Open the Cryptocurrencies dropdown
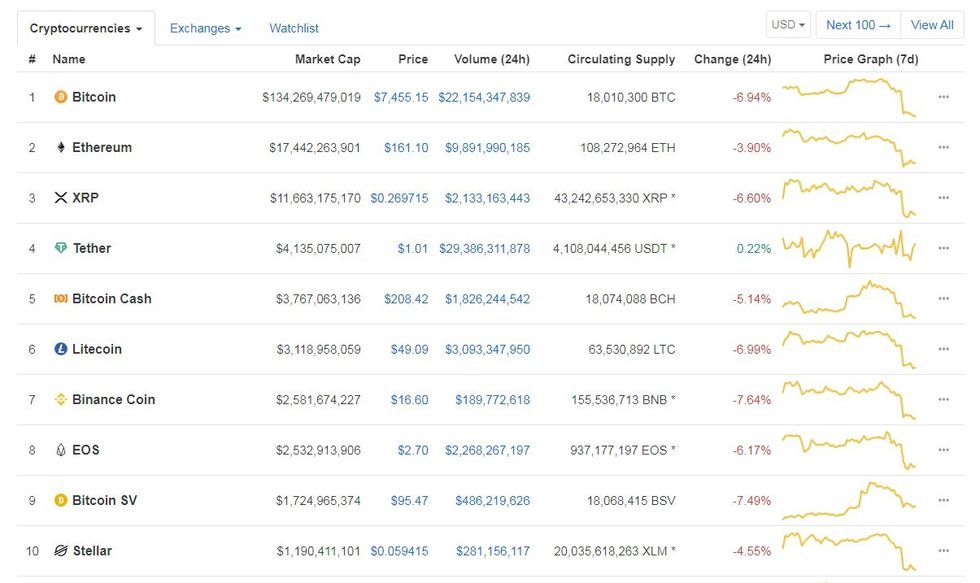The height and width of the screenshot is (583, 980). tap(86, 28)
